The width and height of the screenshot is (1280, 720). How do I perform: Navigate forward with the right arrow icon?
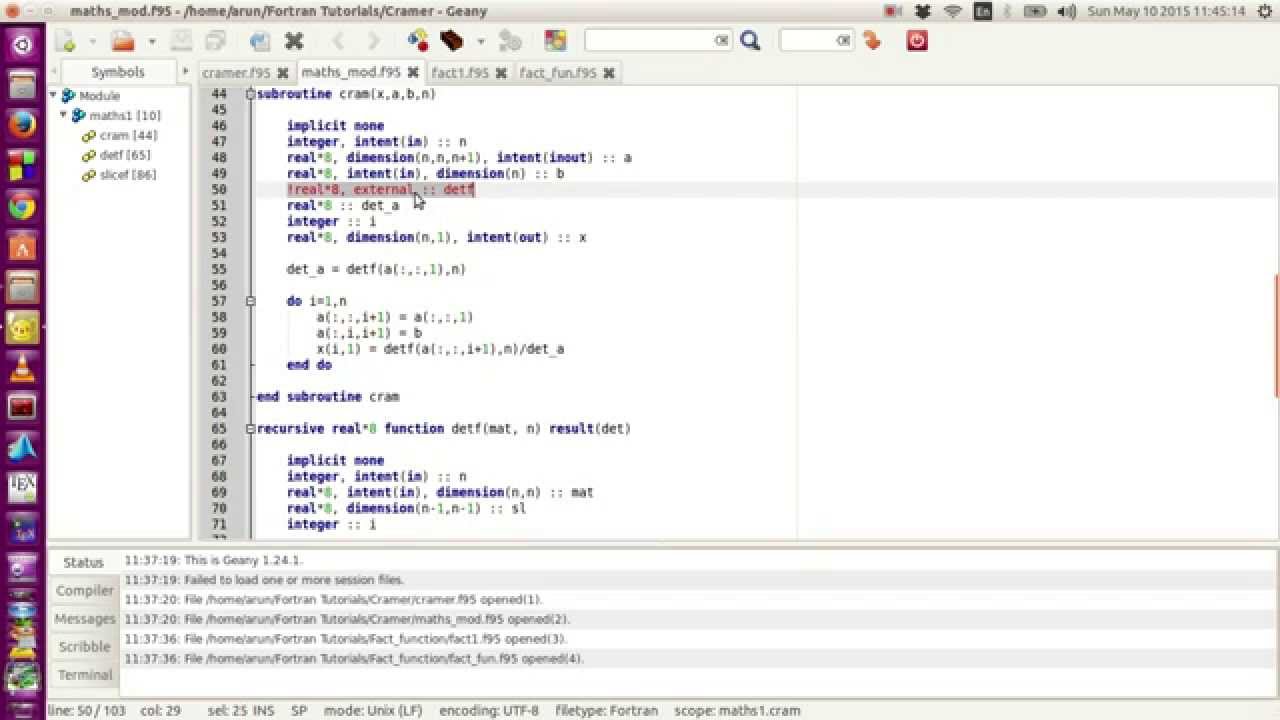[374, 41]
